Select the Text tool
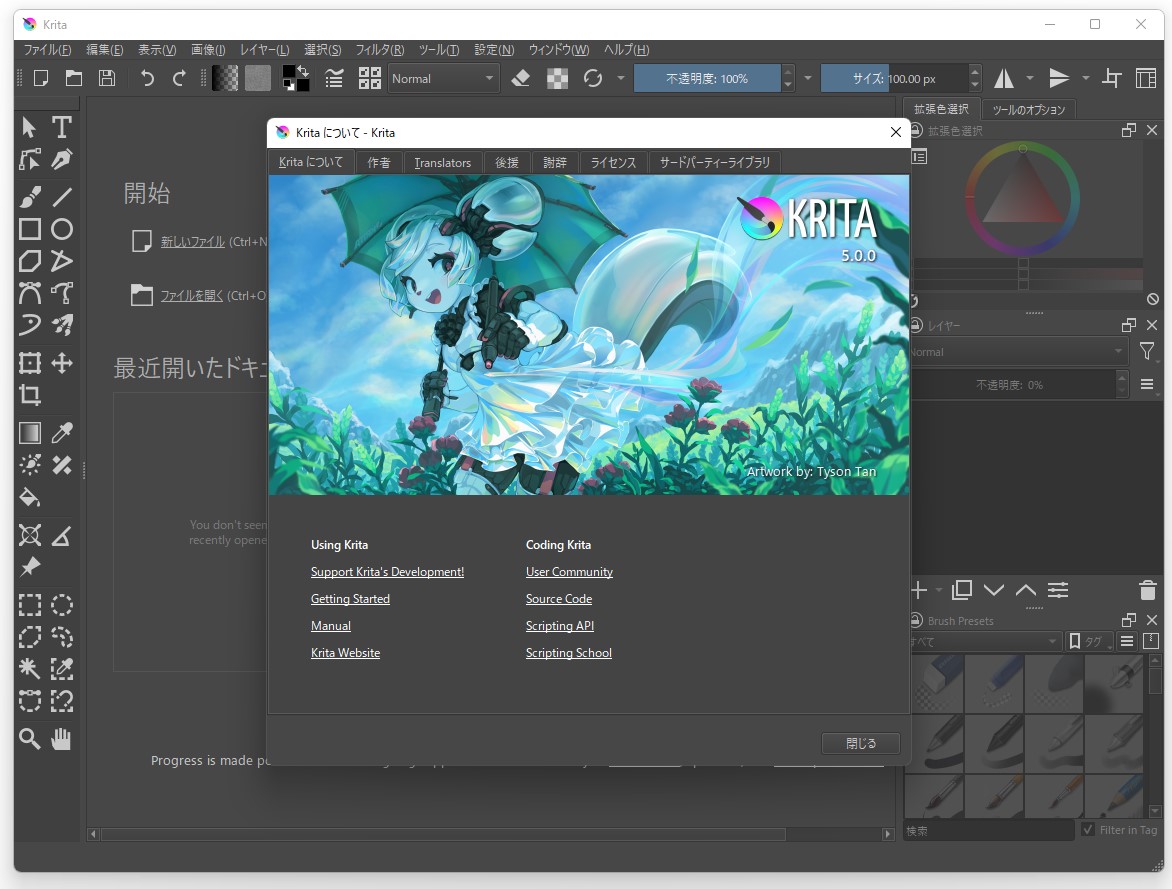Screen dimensions: 1172x889 point(61,128)
